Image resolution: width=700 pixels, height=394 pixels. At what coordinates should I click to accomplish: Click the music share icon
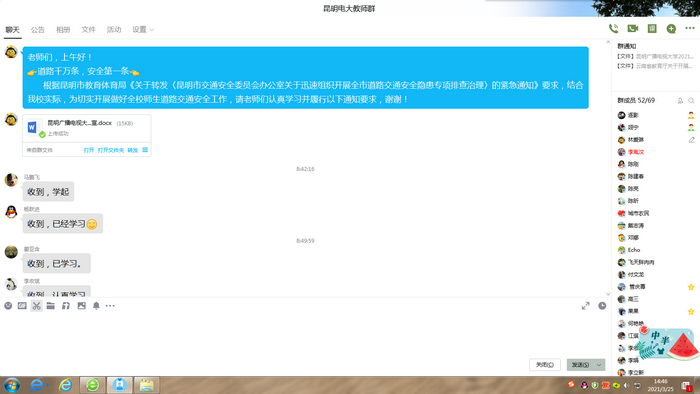[66, 306]
